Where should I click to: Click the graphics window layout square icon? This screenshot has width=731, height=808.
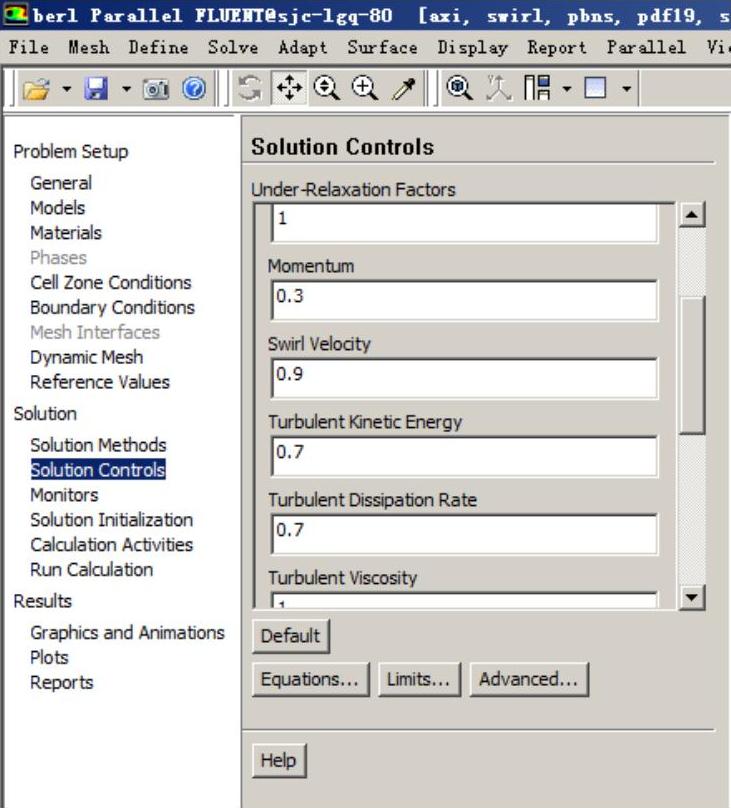click(595, 88)
